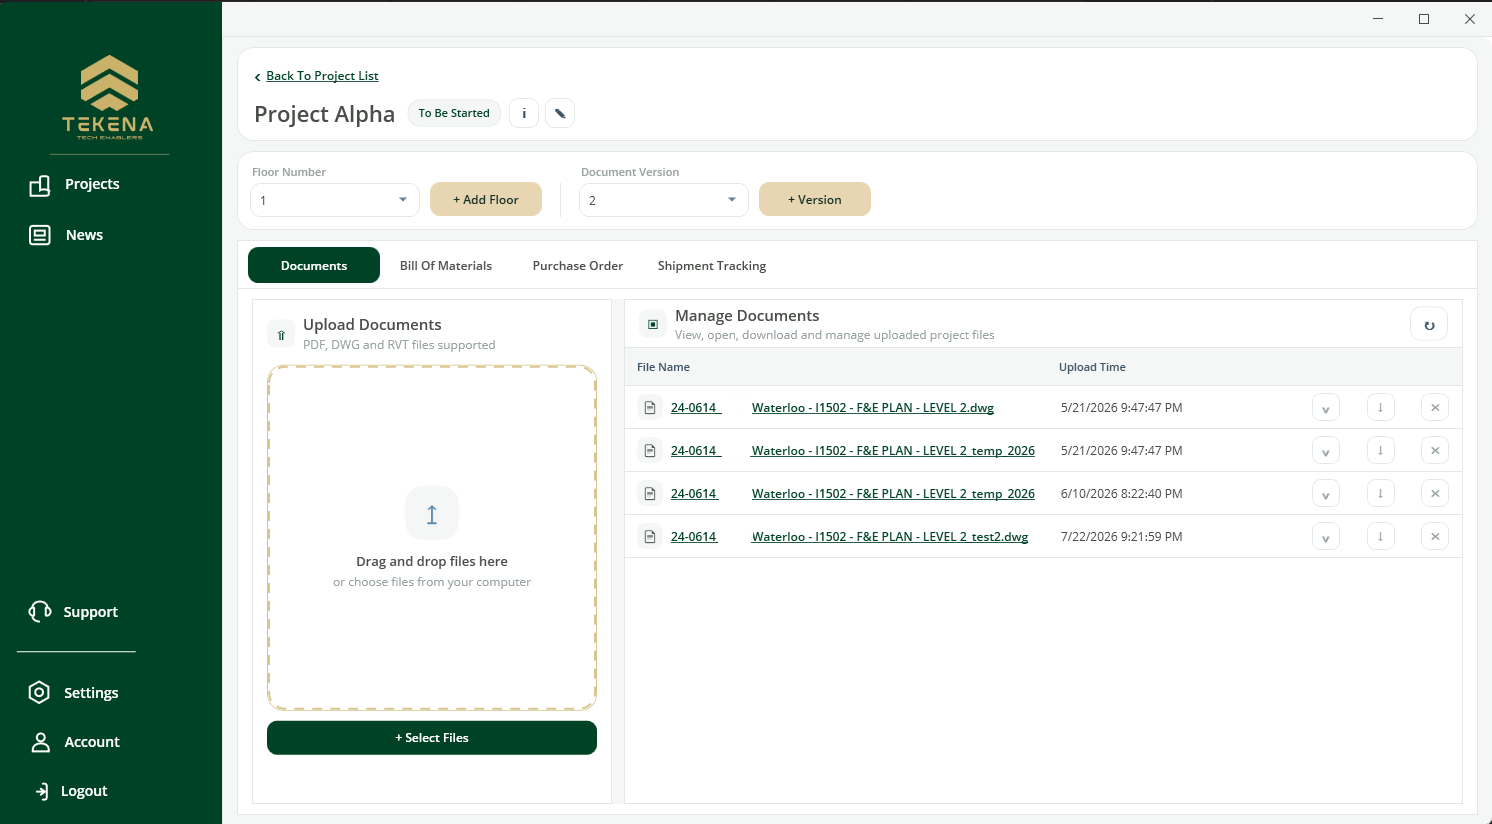Open the Bill Of Materials tab

[446, 266]
